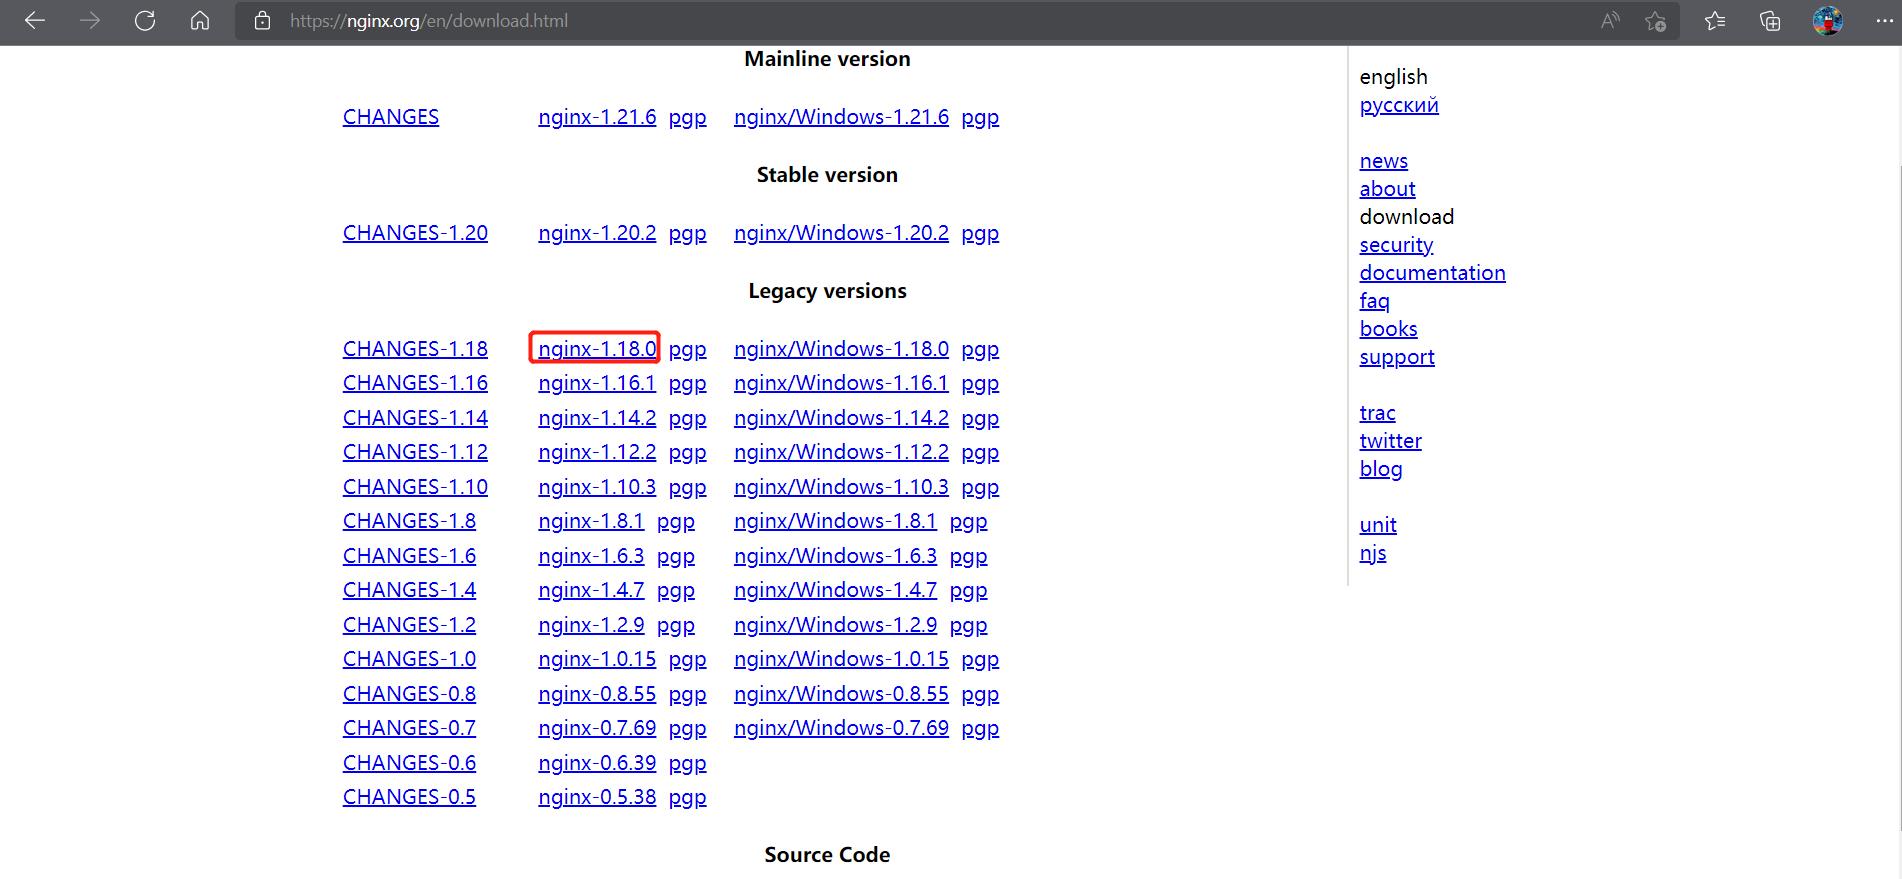1902x879 pixels.
Task: Activate the Read aloud icon
Action: [x=1610, y=20]
